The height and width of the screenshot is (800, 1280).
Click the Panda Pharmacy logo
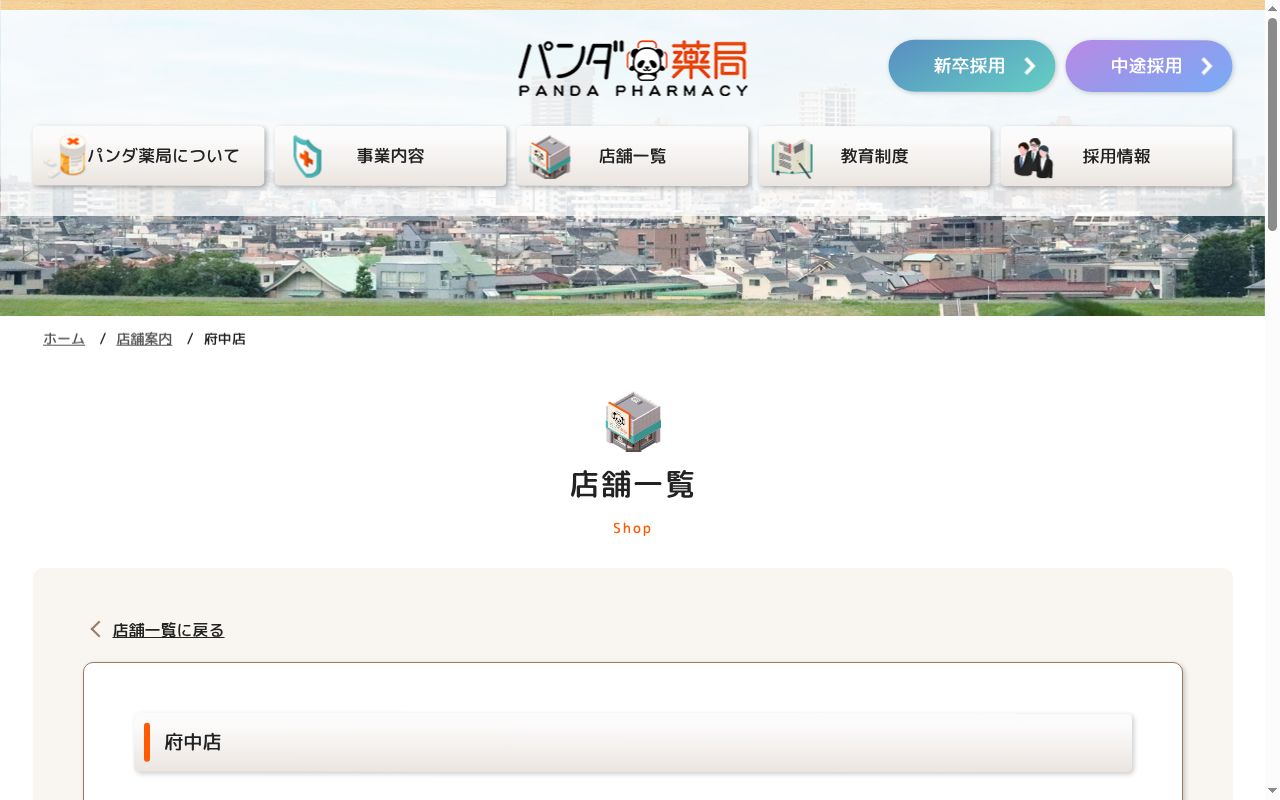click(x=632, y=67)
